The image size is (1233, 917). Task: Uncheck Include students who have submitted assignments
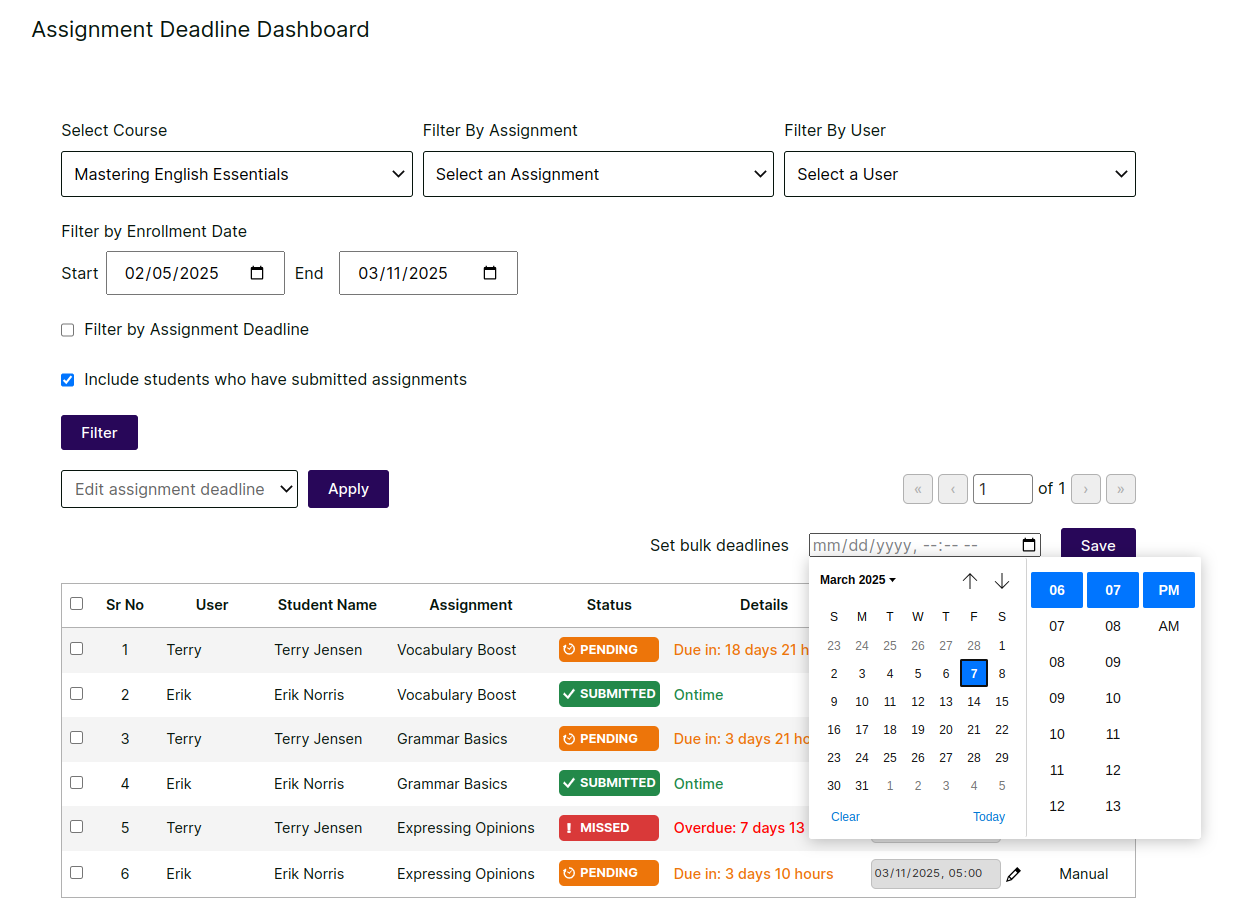[x=68, y=380]
